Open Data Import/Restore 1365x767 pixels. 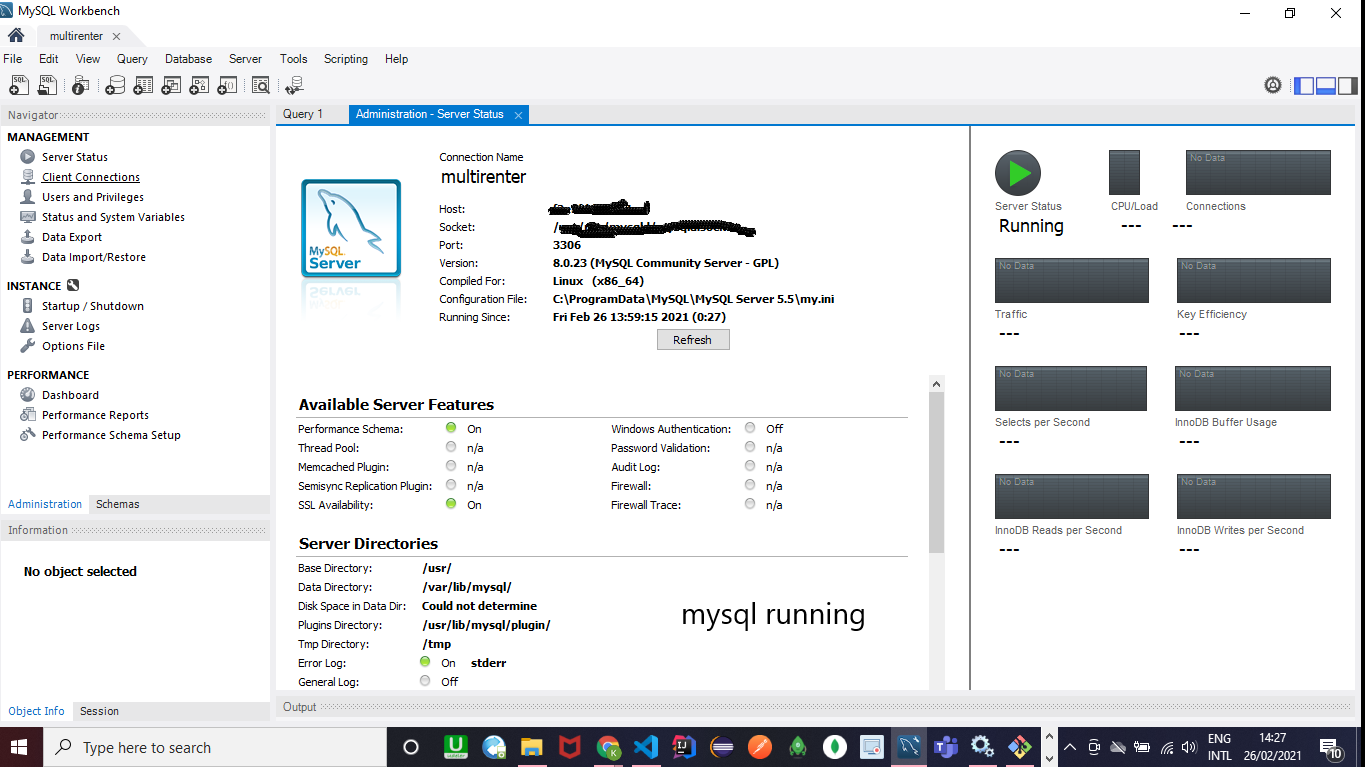click(94, 257)
